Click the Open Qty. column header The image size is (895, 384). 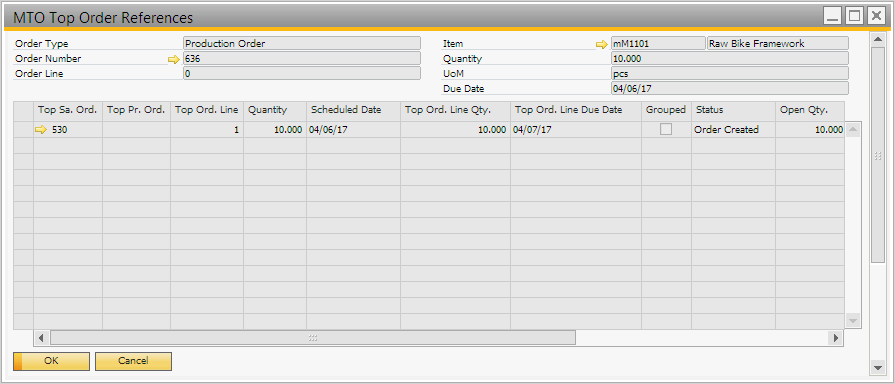(x=809, y=111)
